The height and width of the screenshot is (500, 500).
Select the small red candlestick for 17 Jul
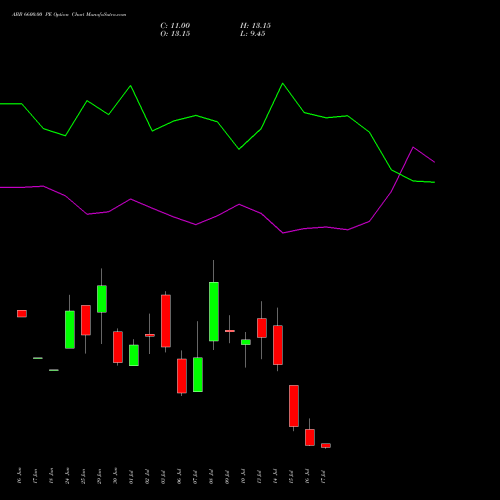tap(326, 445)
